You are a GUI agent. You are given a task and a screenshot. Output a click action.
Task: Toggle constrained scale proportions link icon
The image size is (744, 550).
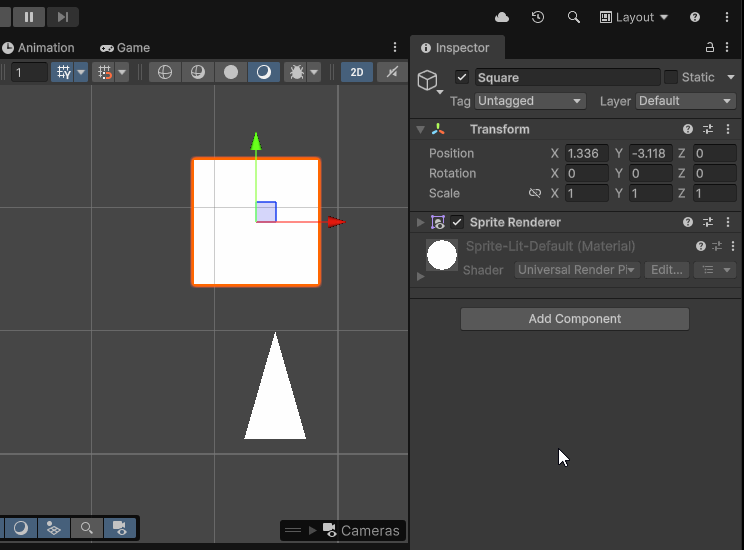[535, 193]
